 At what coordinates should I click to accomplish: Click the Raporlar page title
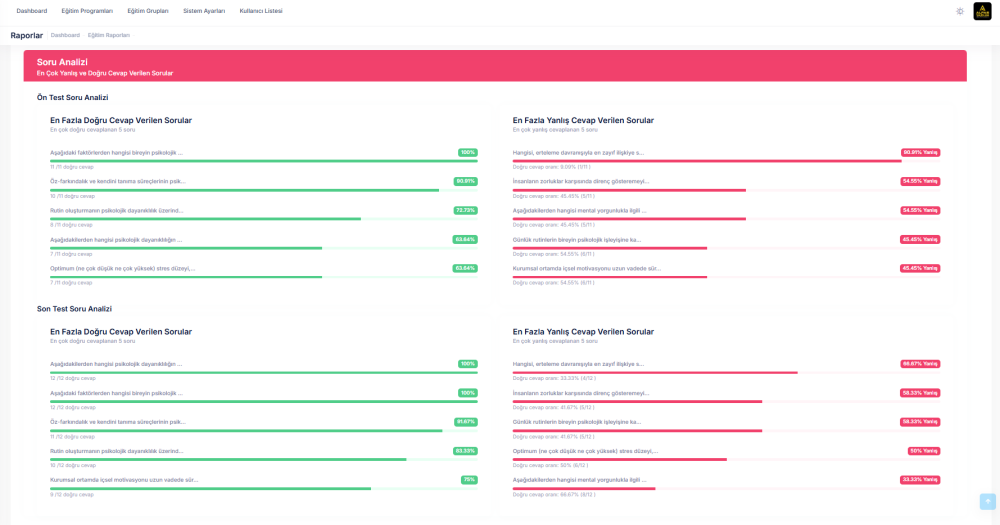26,35
